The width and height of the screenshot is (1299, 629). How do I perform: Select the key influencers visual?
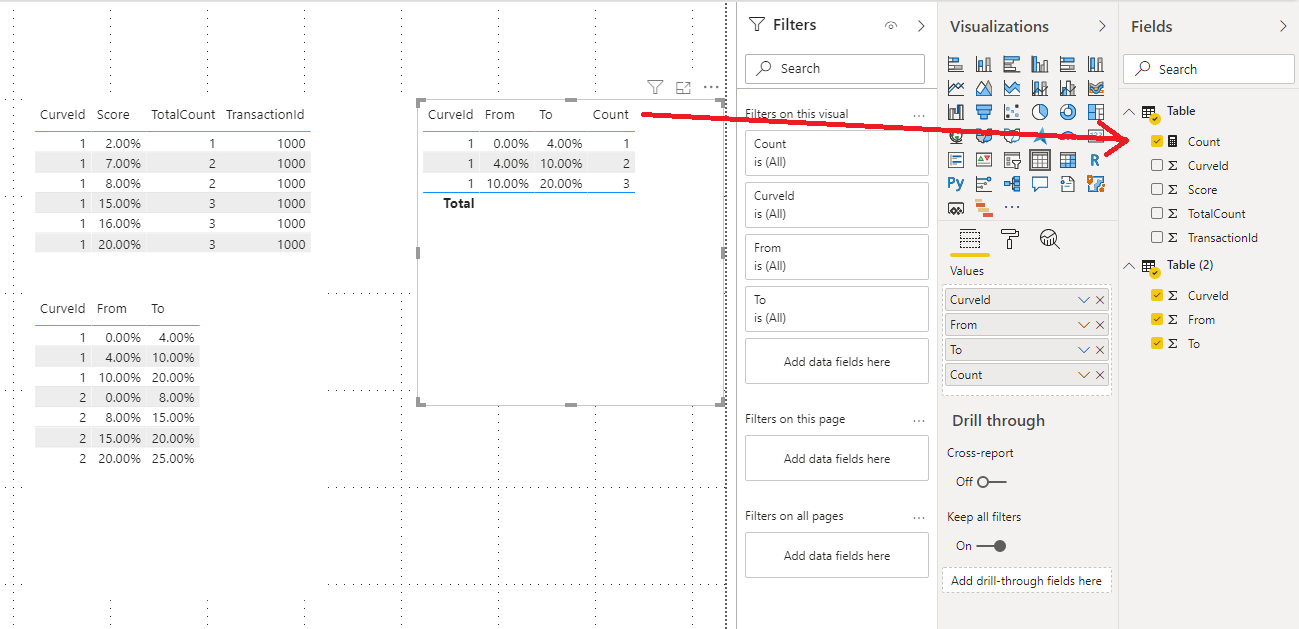[x=984, y=184]
